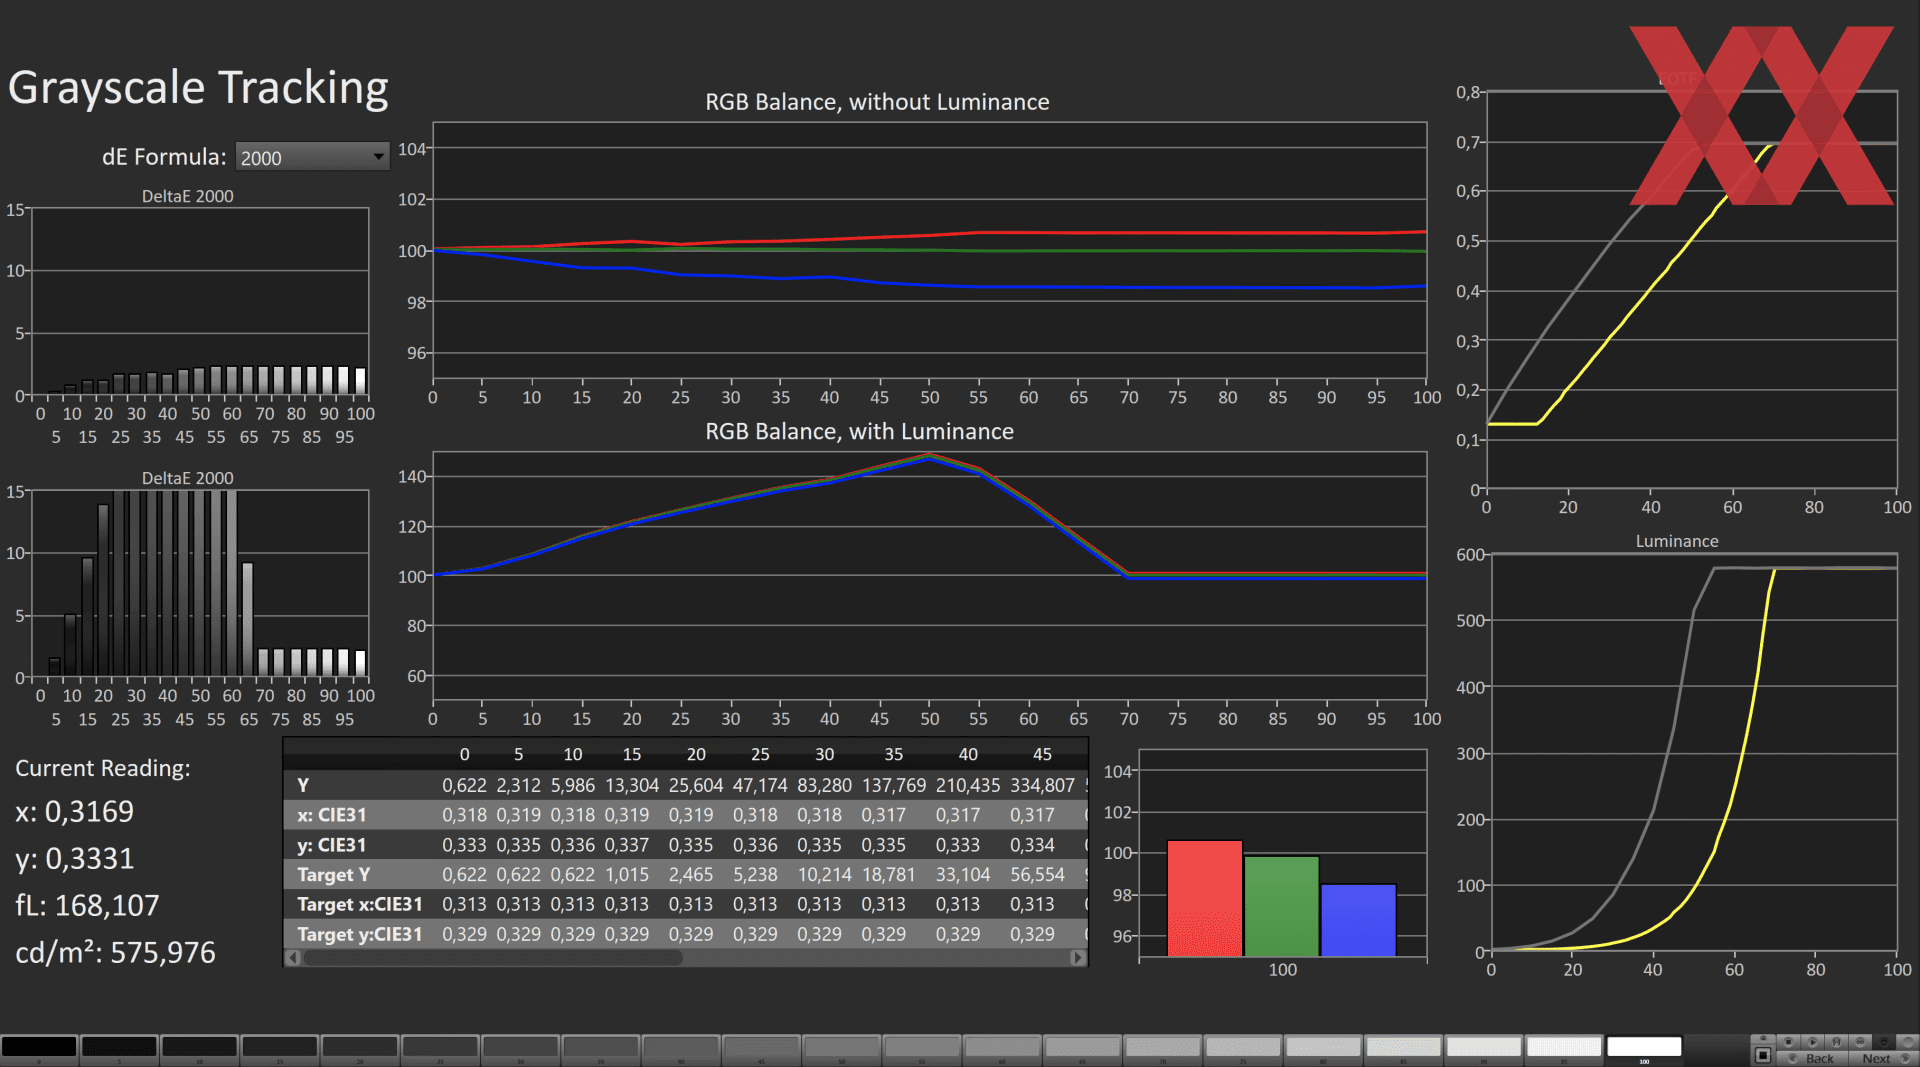Click the 'RGB Balance, with Luminance' chart title
The height and width of the screenshot is (1067, 1920).
pyautogui.click(x=859, y=431)
